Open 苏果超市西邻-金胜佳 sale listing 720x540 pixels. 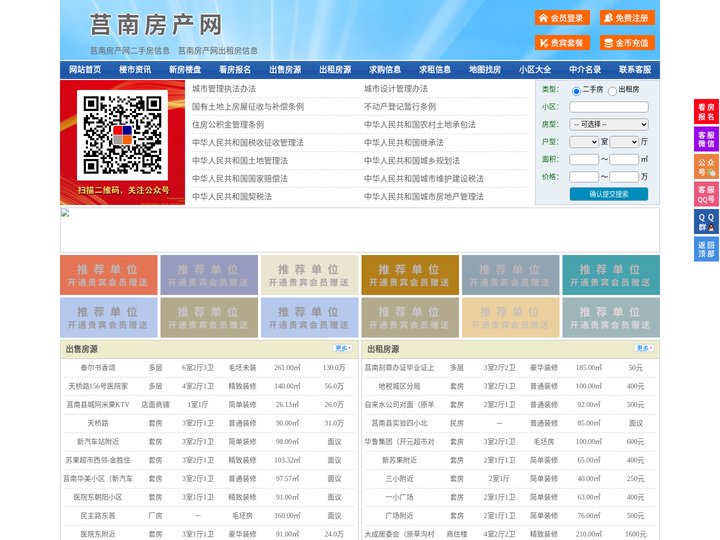tap(98, 460)
